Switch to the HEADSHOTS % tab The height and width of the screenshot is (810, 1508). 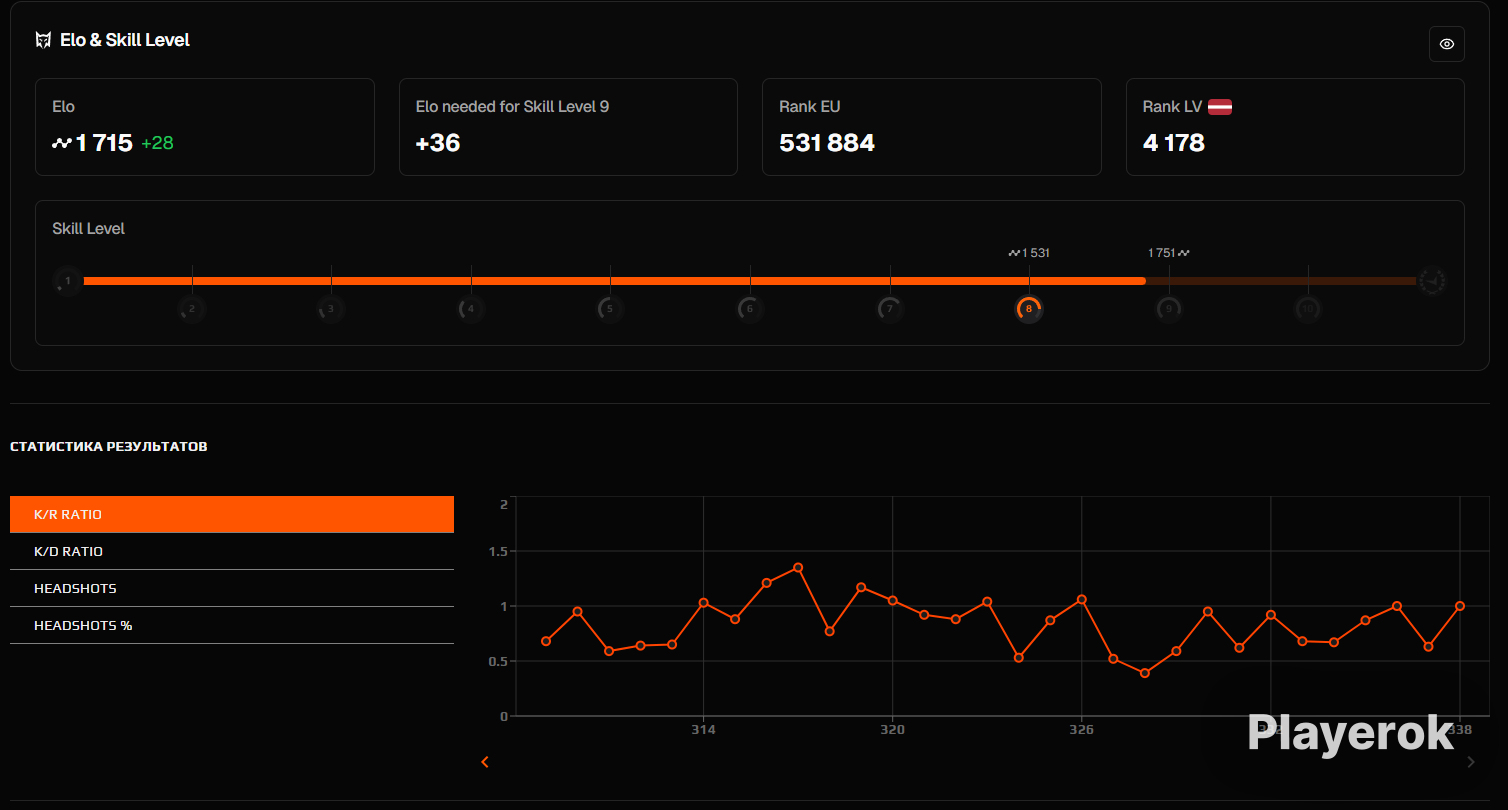click(x=232, y=625)
